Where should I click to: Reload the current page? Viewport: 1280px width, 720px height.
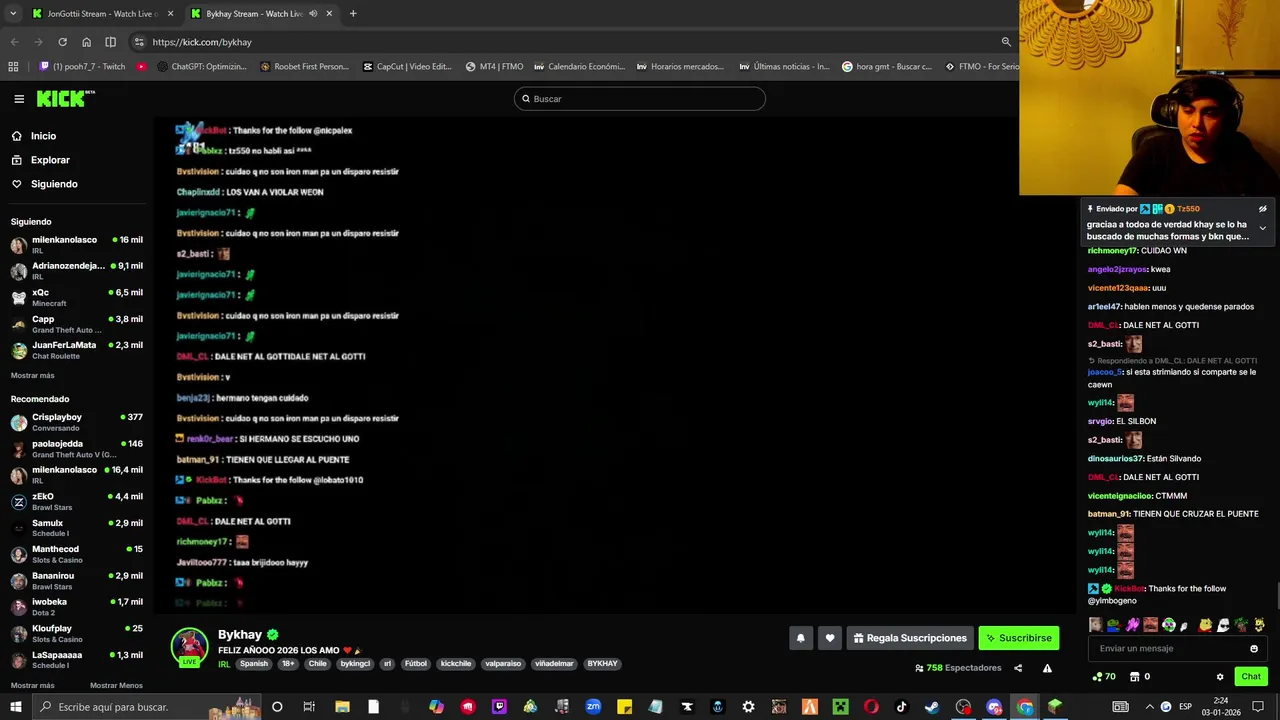62,42
